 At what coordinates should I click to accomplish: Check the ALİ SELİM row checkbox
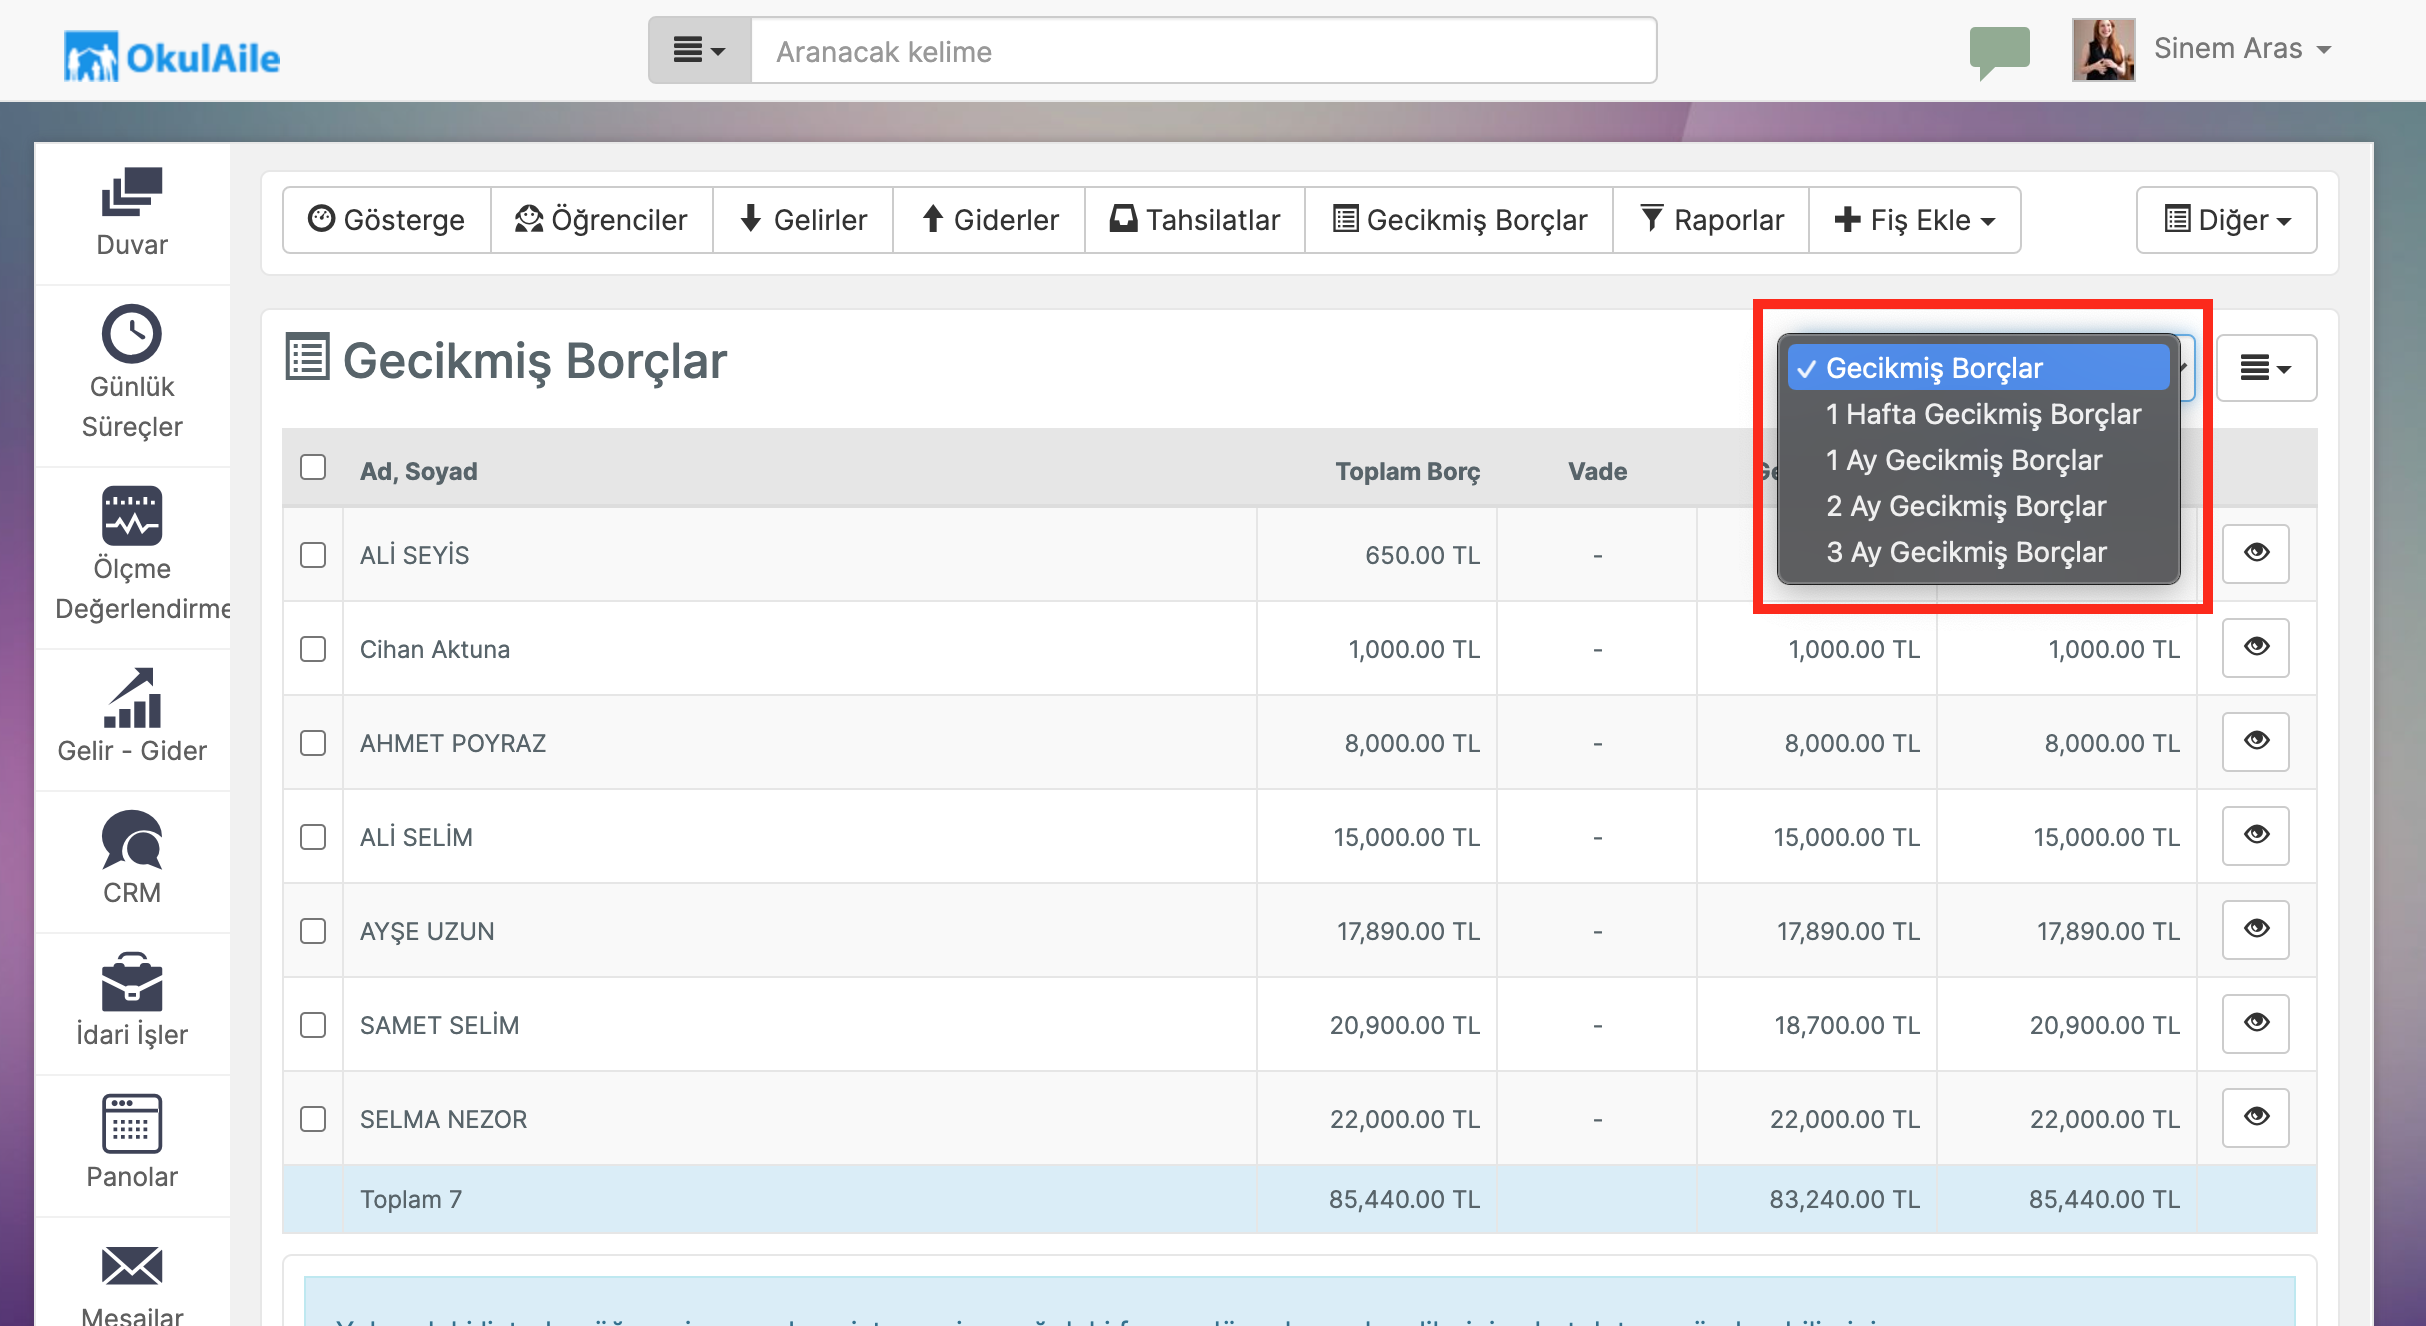pos(313,837)
